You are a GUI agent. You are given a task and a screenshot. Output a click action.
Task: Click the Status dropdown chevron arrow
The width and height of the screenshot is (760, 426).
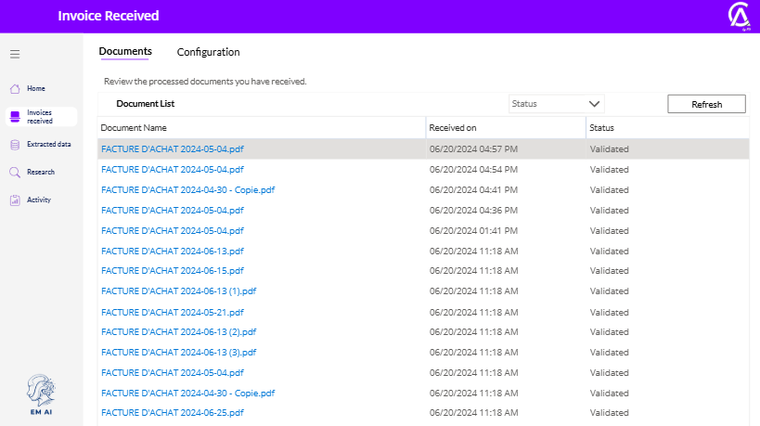click(x=594, y=104)
